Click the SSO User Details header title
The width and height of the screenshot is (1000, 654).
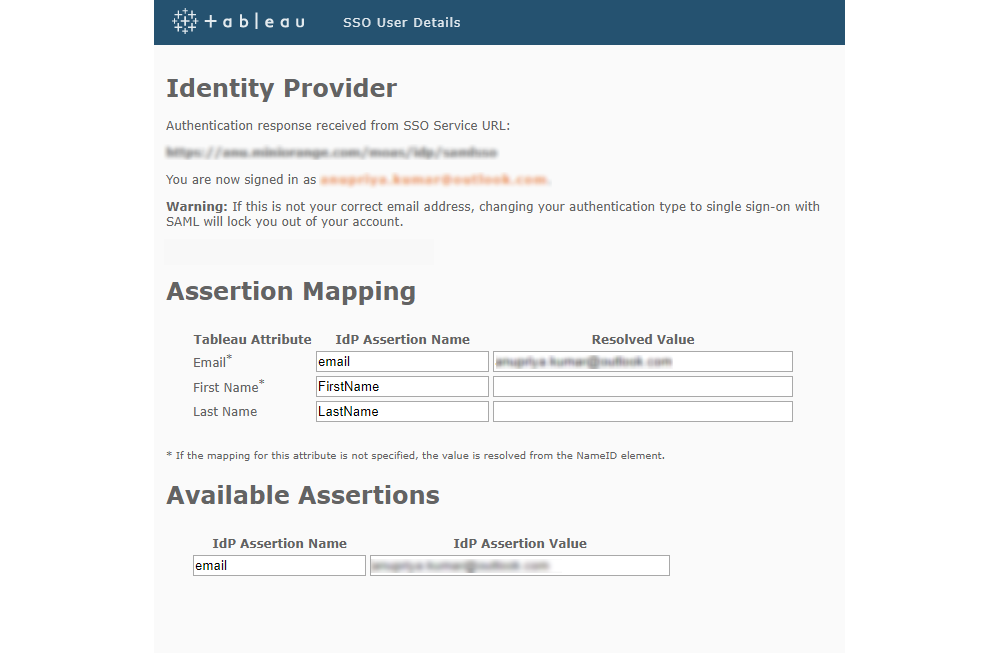click(x=402, y=22)
